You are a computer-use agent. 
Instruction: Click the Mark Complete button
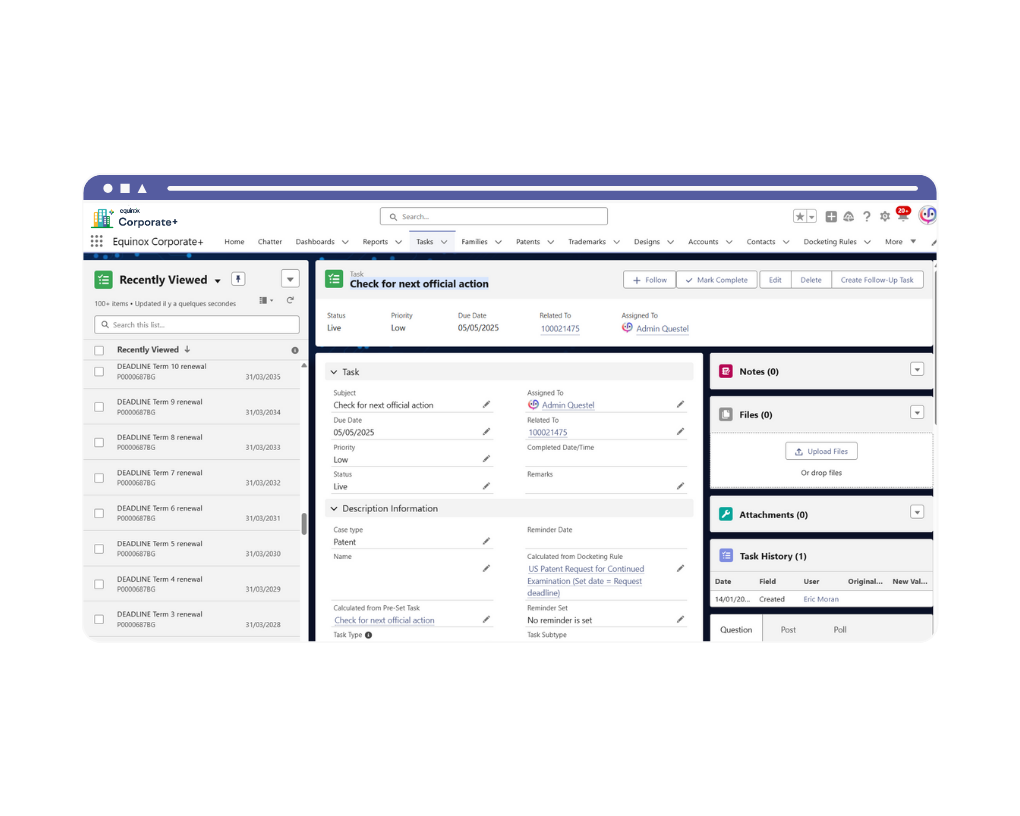click(x=716, y=280)
